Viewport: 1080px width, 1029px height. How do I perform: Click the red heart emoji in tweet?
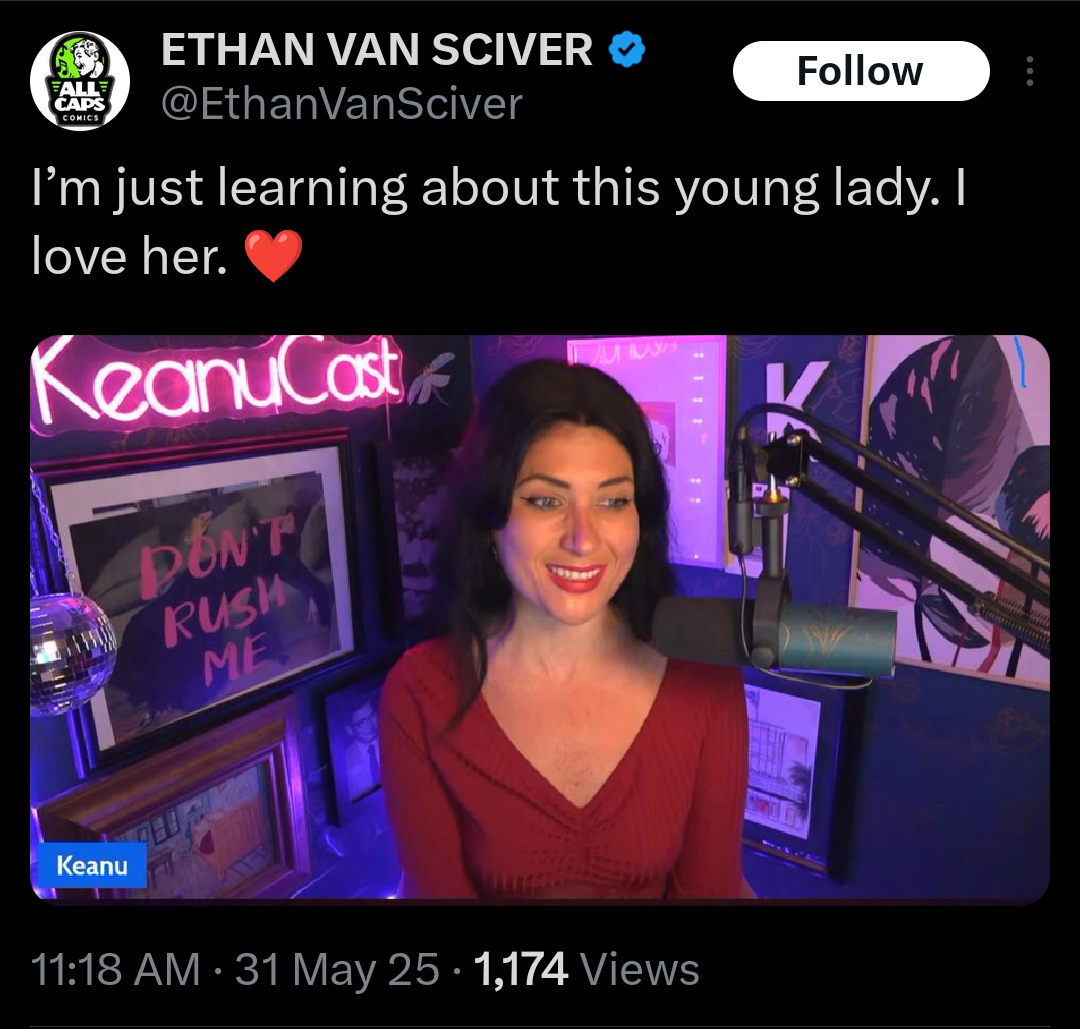pos(274,256)
